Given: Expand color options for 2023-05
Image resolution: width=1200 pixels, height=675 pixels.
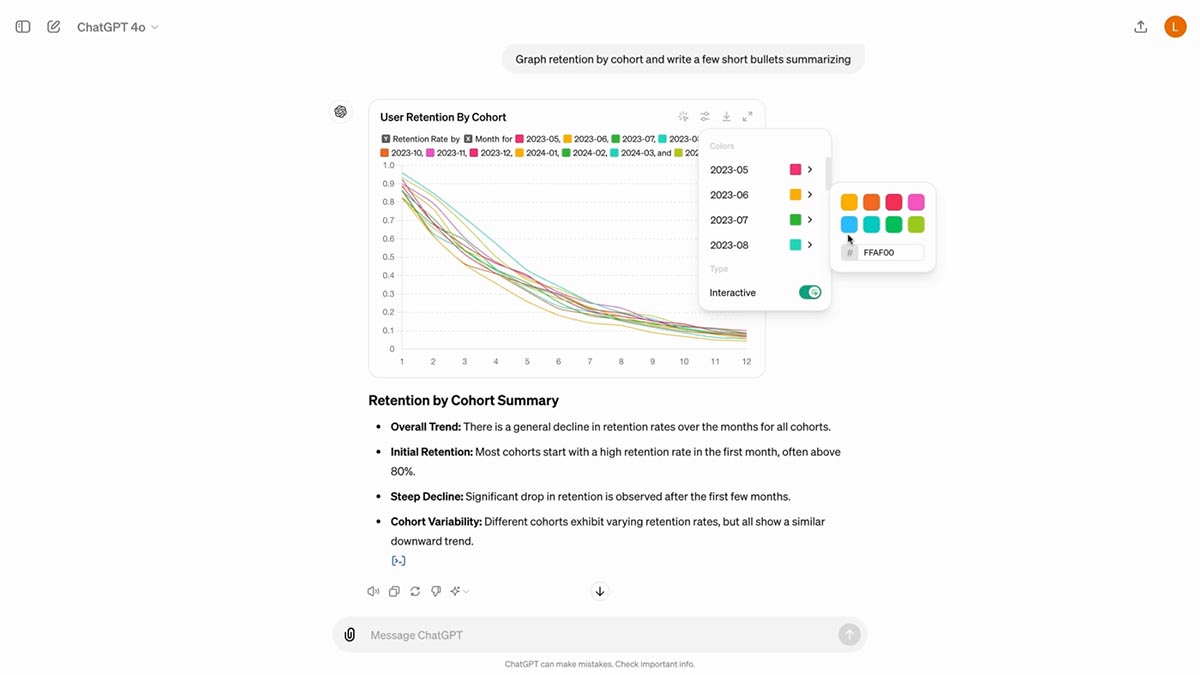Looking at the screenshot, I should click(x=810, y=170).
